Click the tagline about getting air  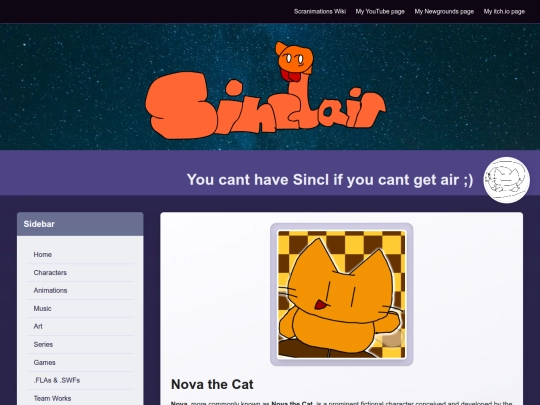(330, 180)
